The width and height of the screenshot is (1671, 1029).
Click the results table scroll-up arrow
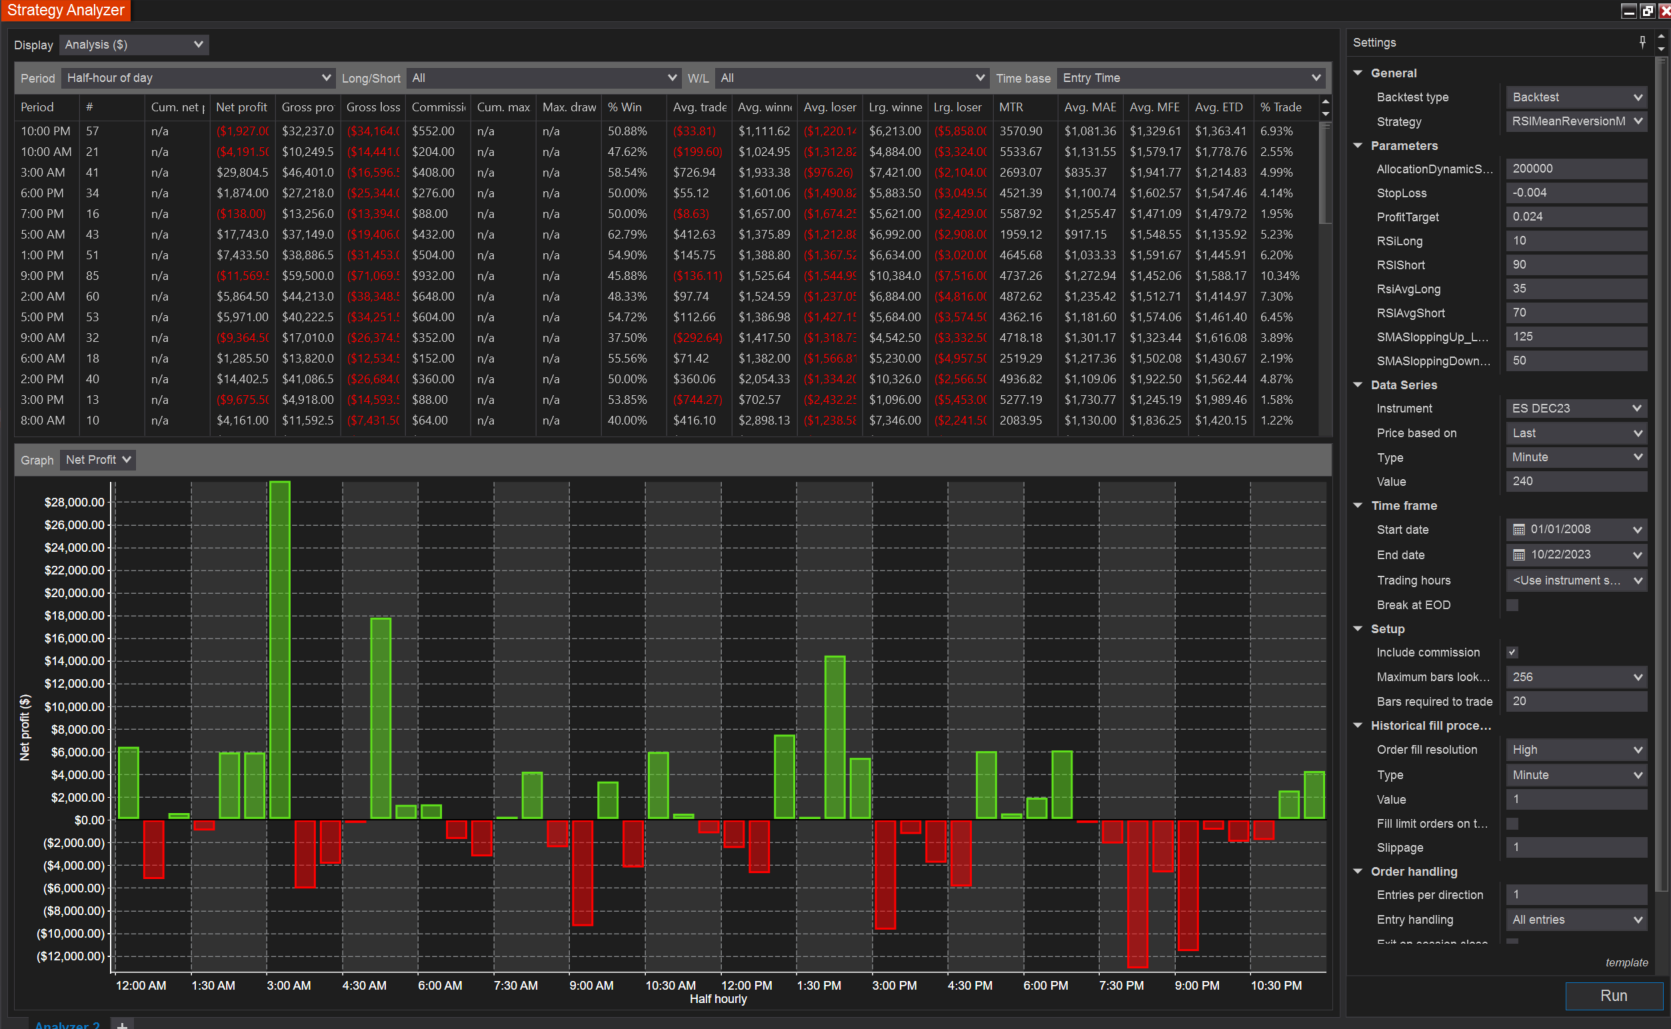1326,101
